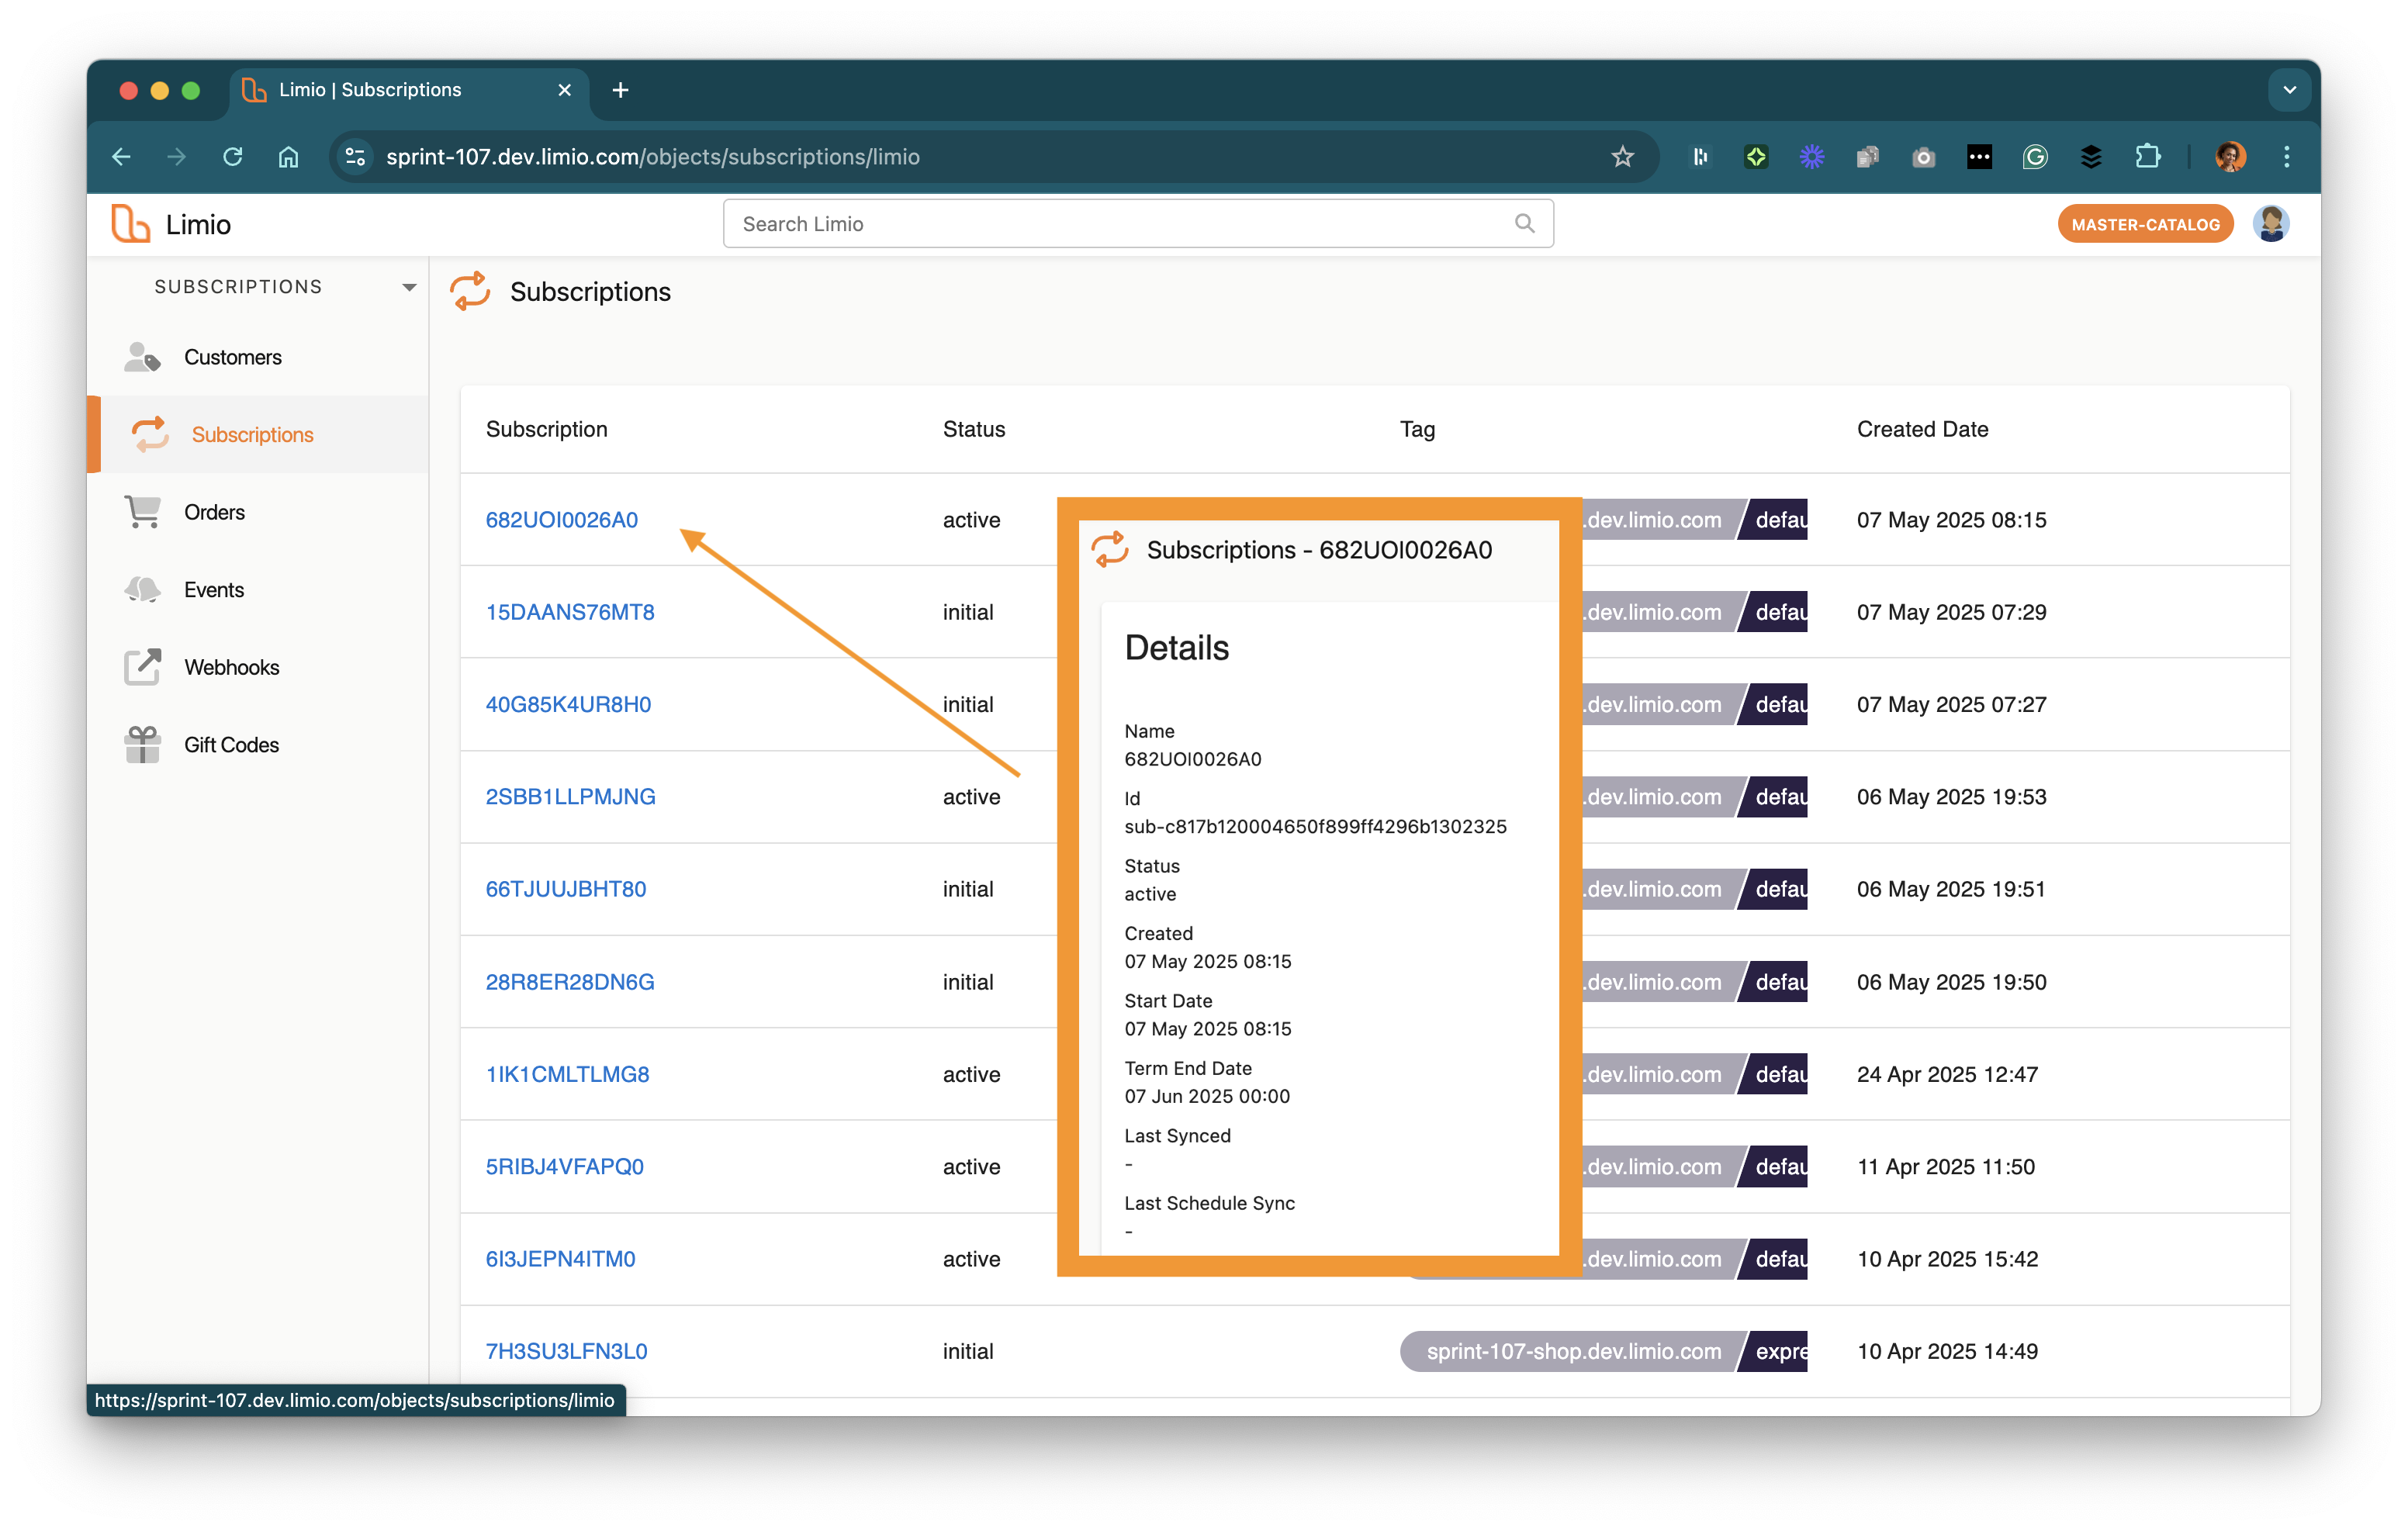Click the Search Limio input field
This screenshot has width=2408, height=1531.
pos(1120,224)
